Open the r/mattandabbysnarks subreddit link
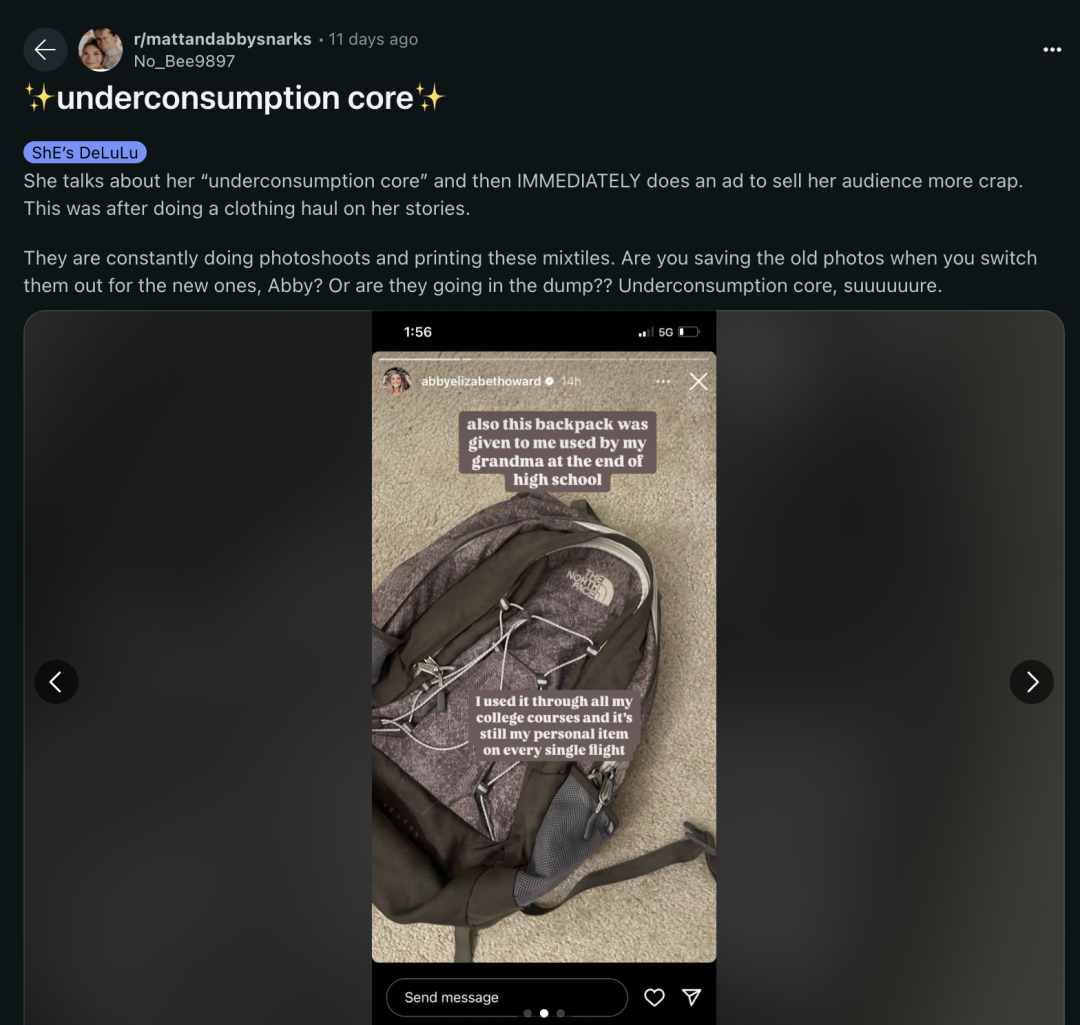 [222, 39]
